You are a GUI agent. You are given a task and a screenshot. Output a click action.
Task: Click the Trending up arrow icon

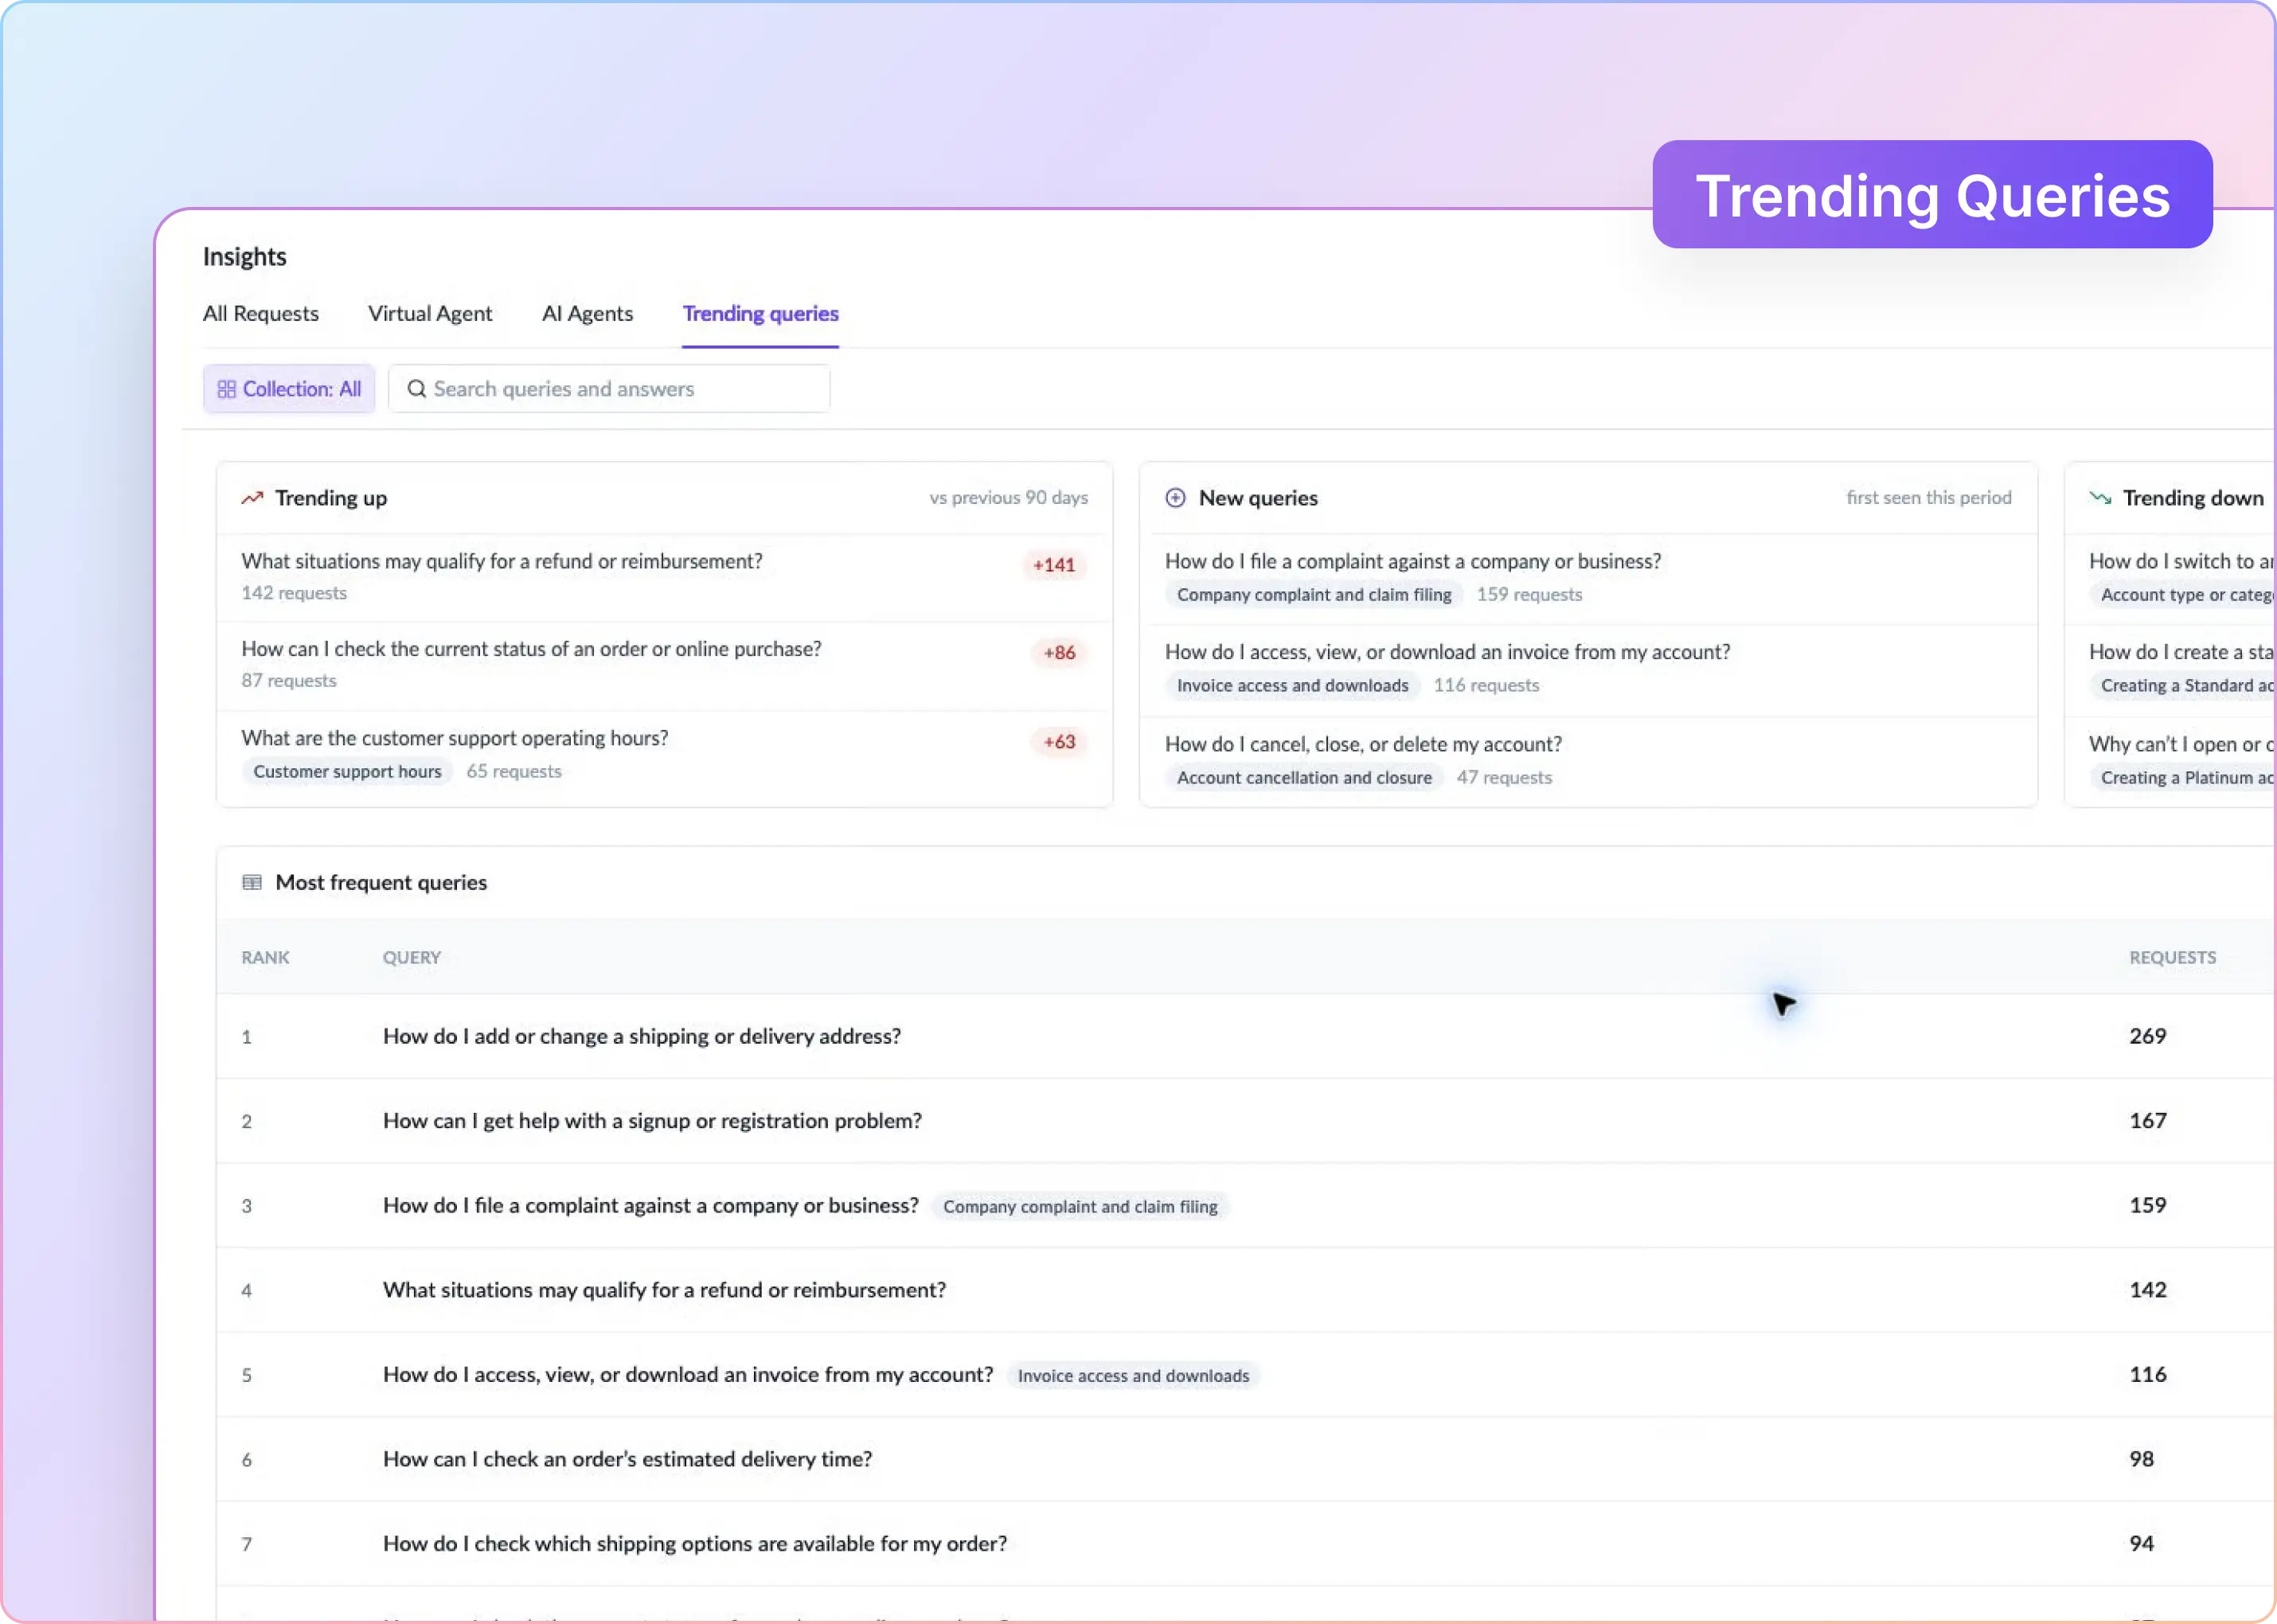[252, 497]
